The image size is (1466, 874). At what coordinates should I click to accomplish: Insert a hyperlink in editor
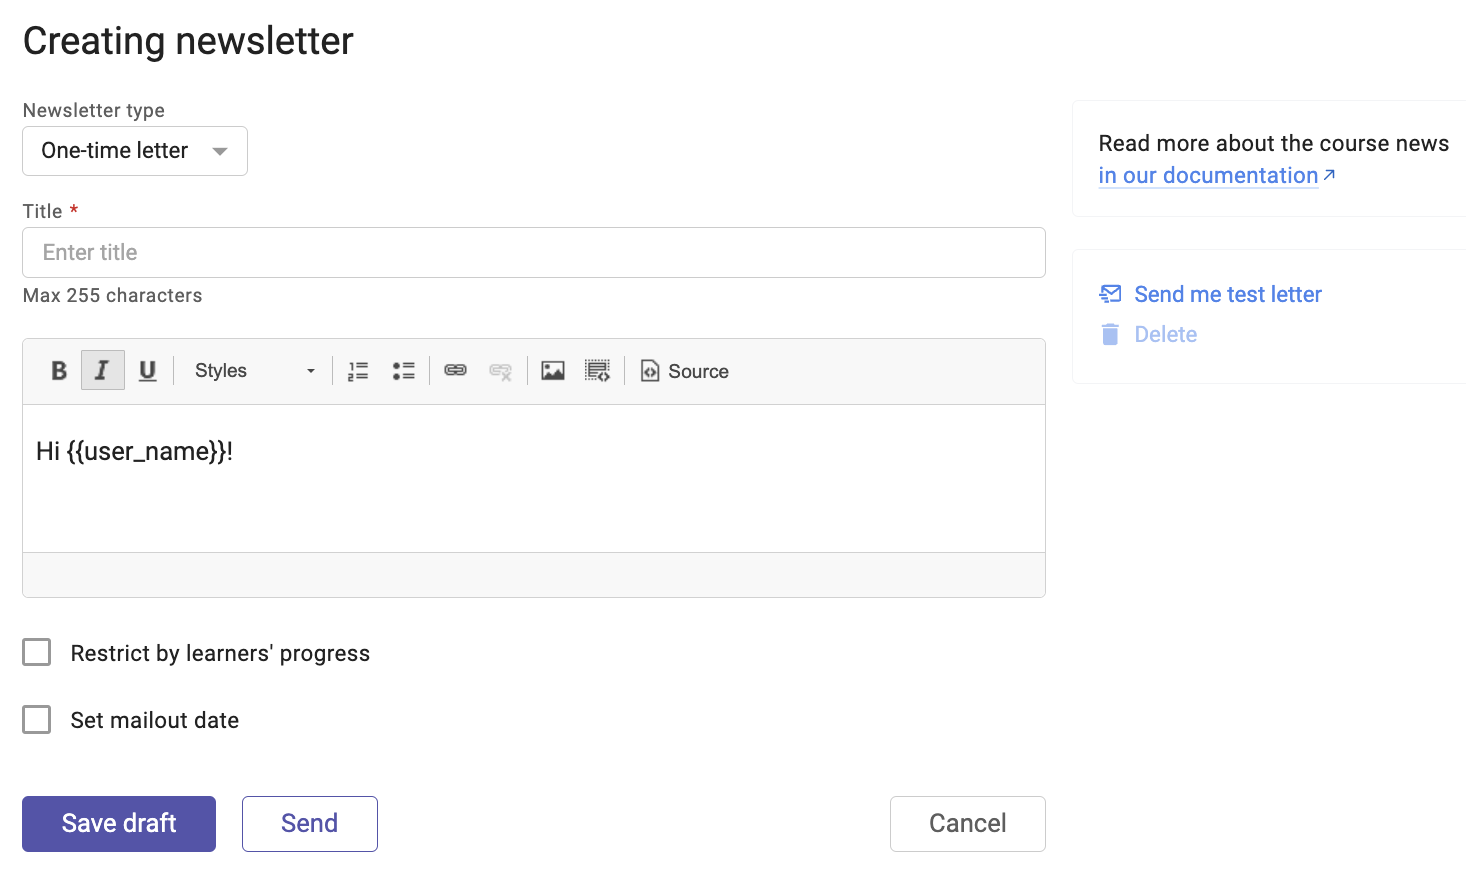coord(456,371)
